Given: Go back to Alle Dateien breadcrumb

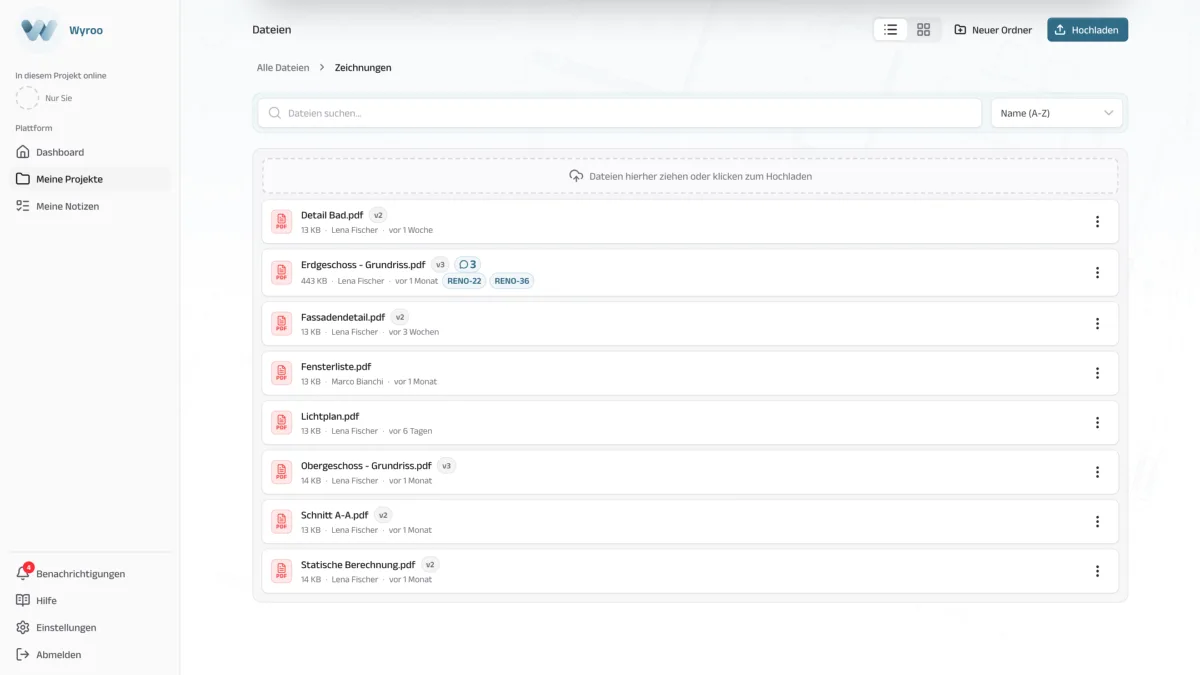Looking at the screenshot, I should pos(283,68).
